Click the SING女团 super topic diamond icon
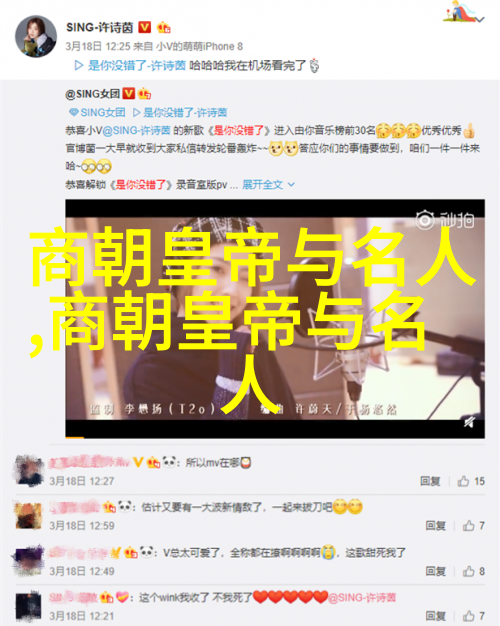The width and height of the screenshot is (500, 626). coord(73,112)
